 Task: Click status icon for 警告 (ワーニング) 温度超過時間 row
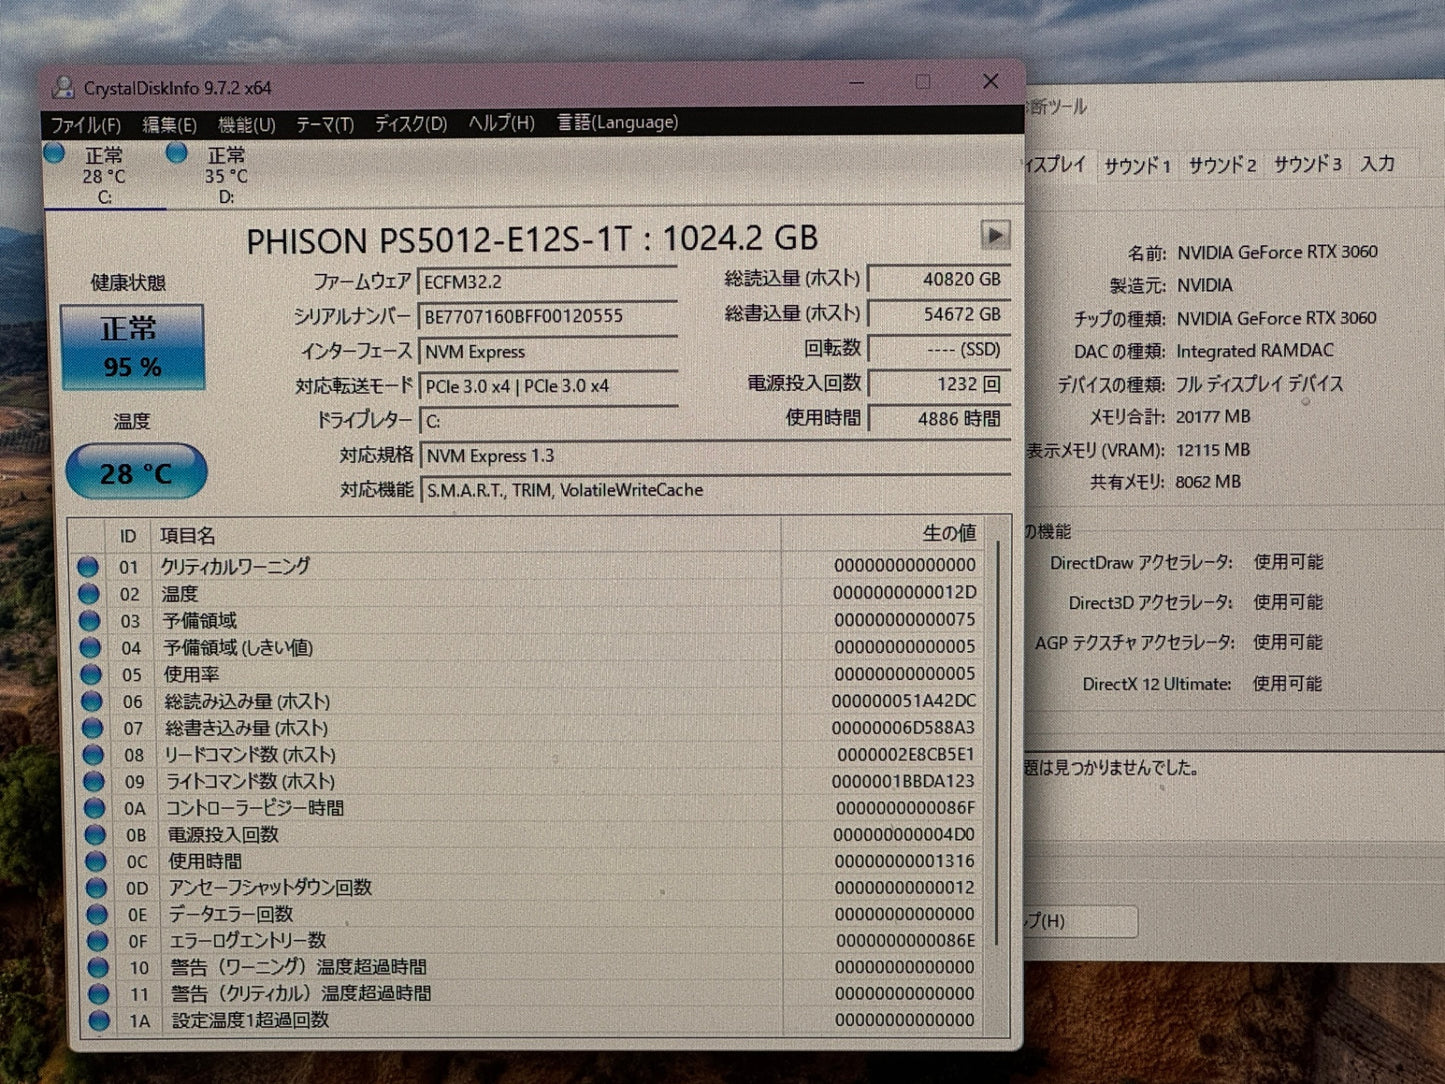tap(98, 967)
